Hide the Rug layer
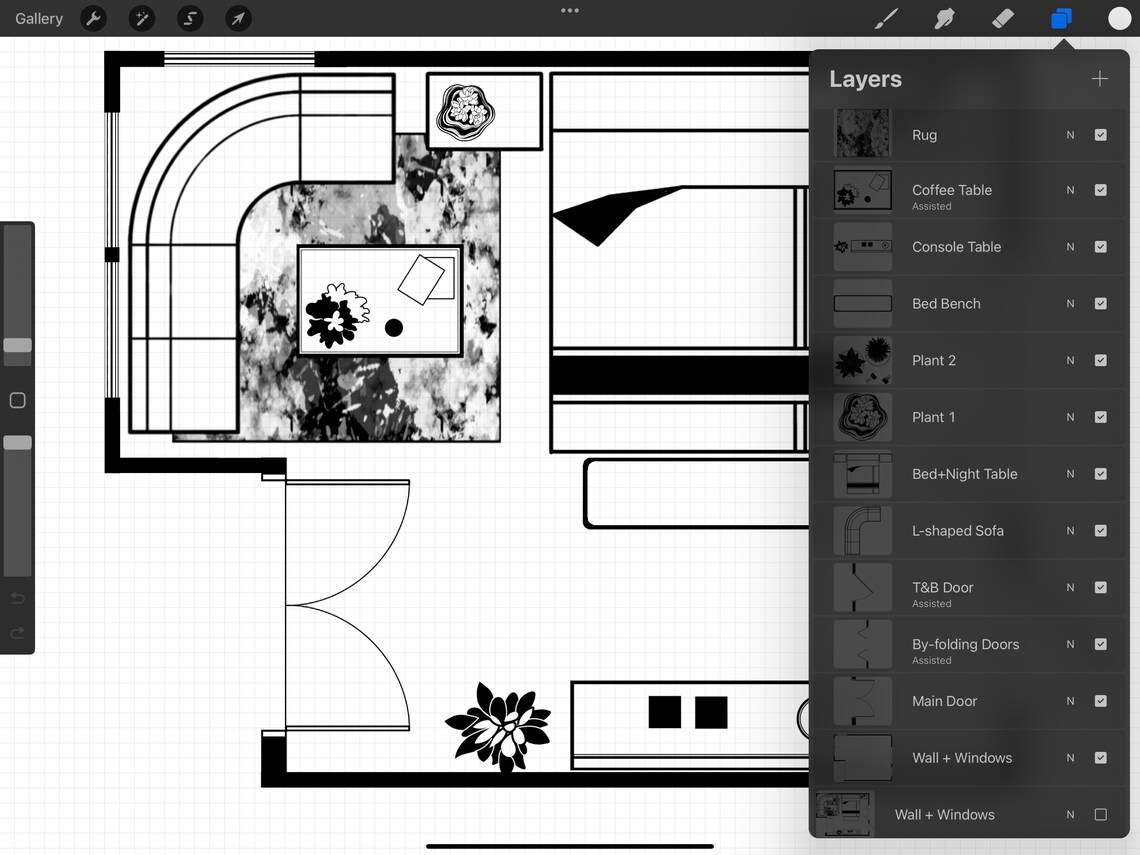This screenshot has height=855, width=1140. [1101, 134]
